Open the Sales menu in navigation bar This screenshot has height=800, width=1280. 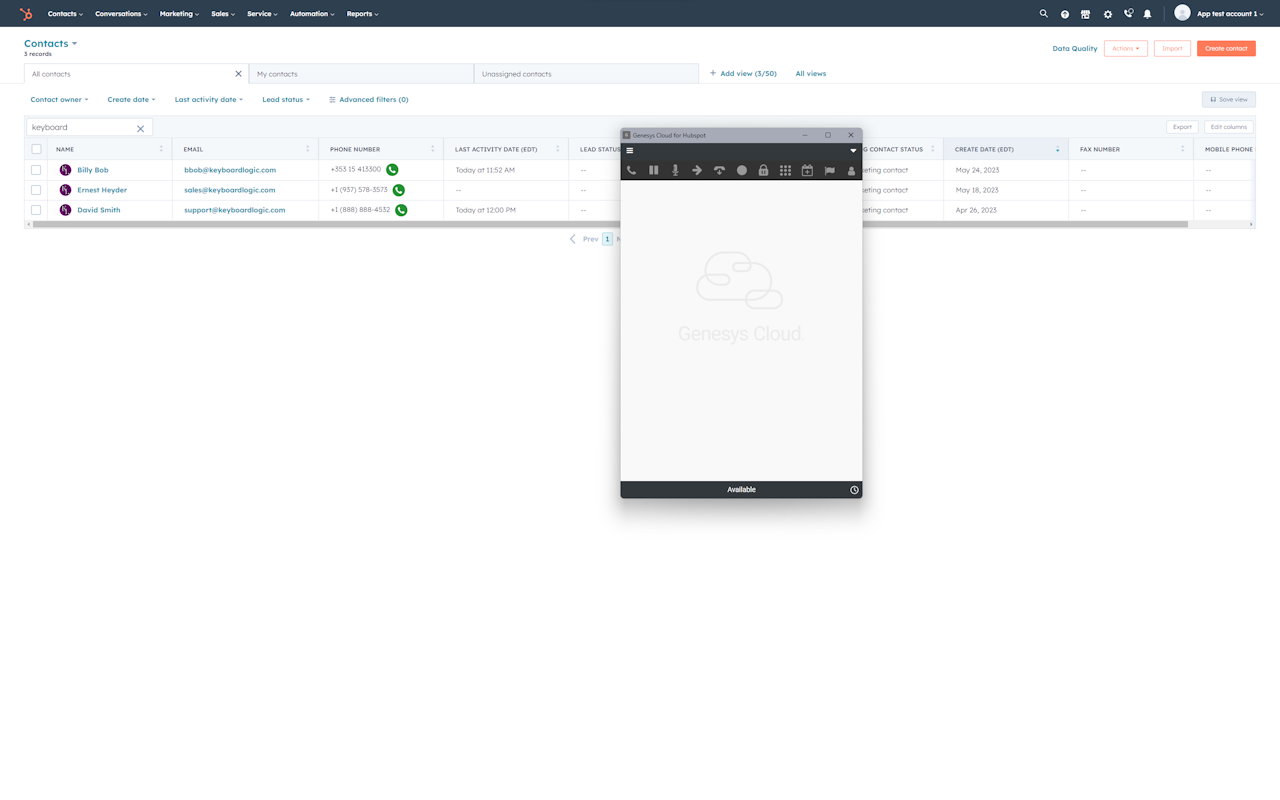tap(222, 14)
